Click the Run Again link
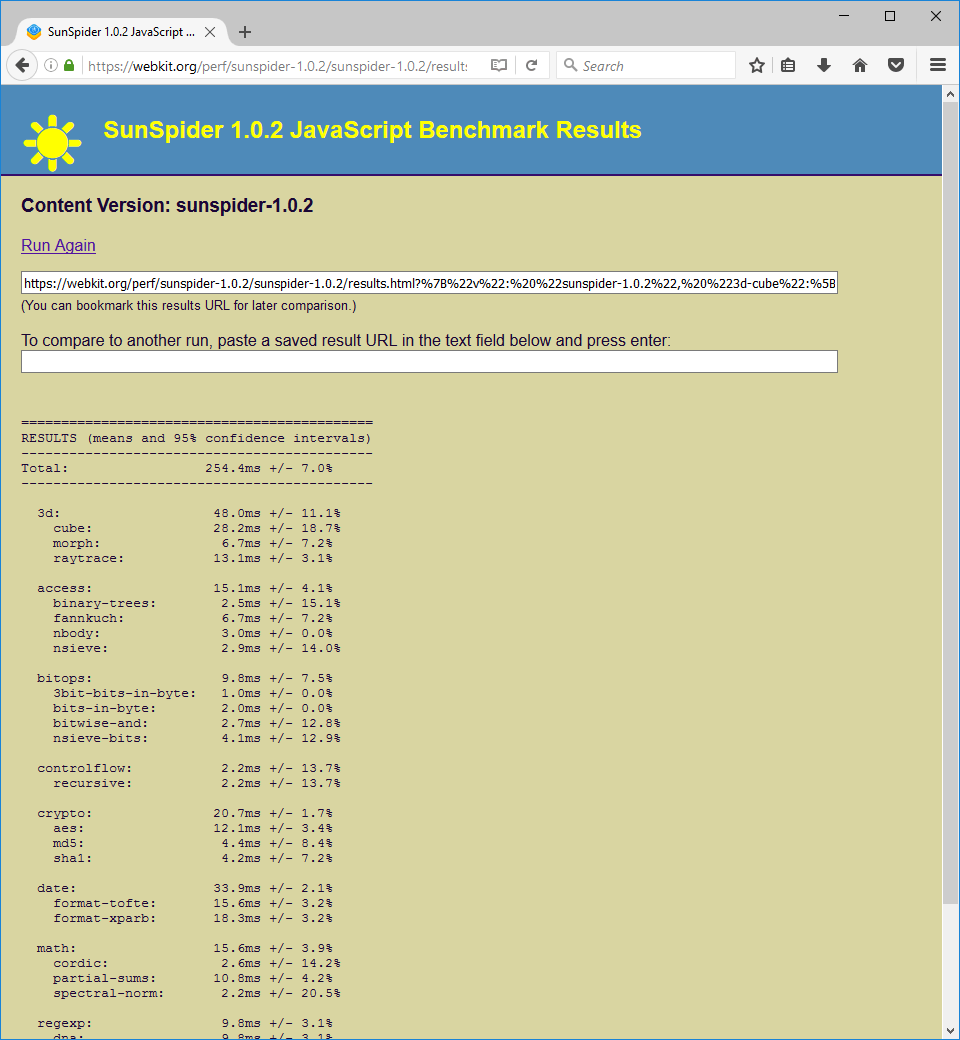Image resolution: width=960 pixels, height=1040 pixels. [x=58, y=245]
